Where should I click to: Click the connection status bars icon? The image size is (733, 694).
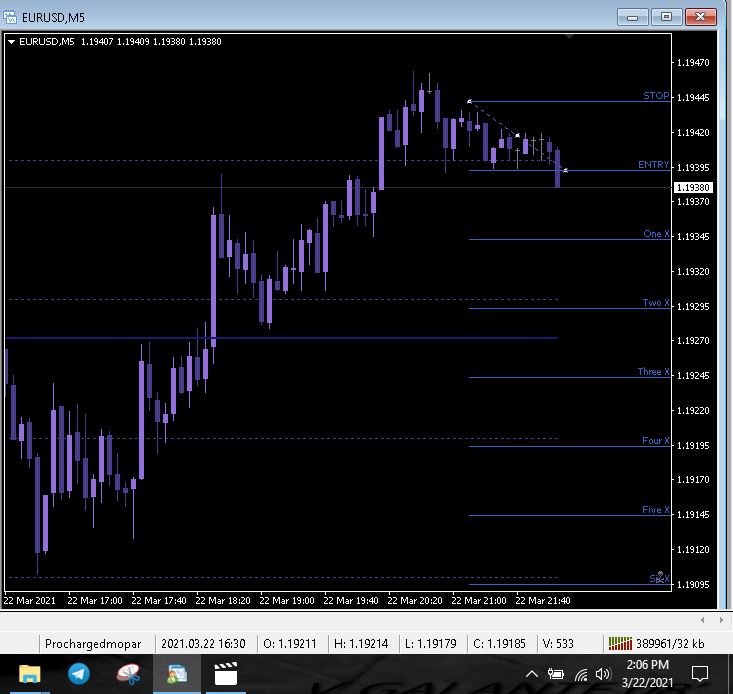(x=620, y=644)
